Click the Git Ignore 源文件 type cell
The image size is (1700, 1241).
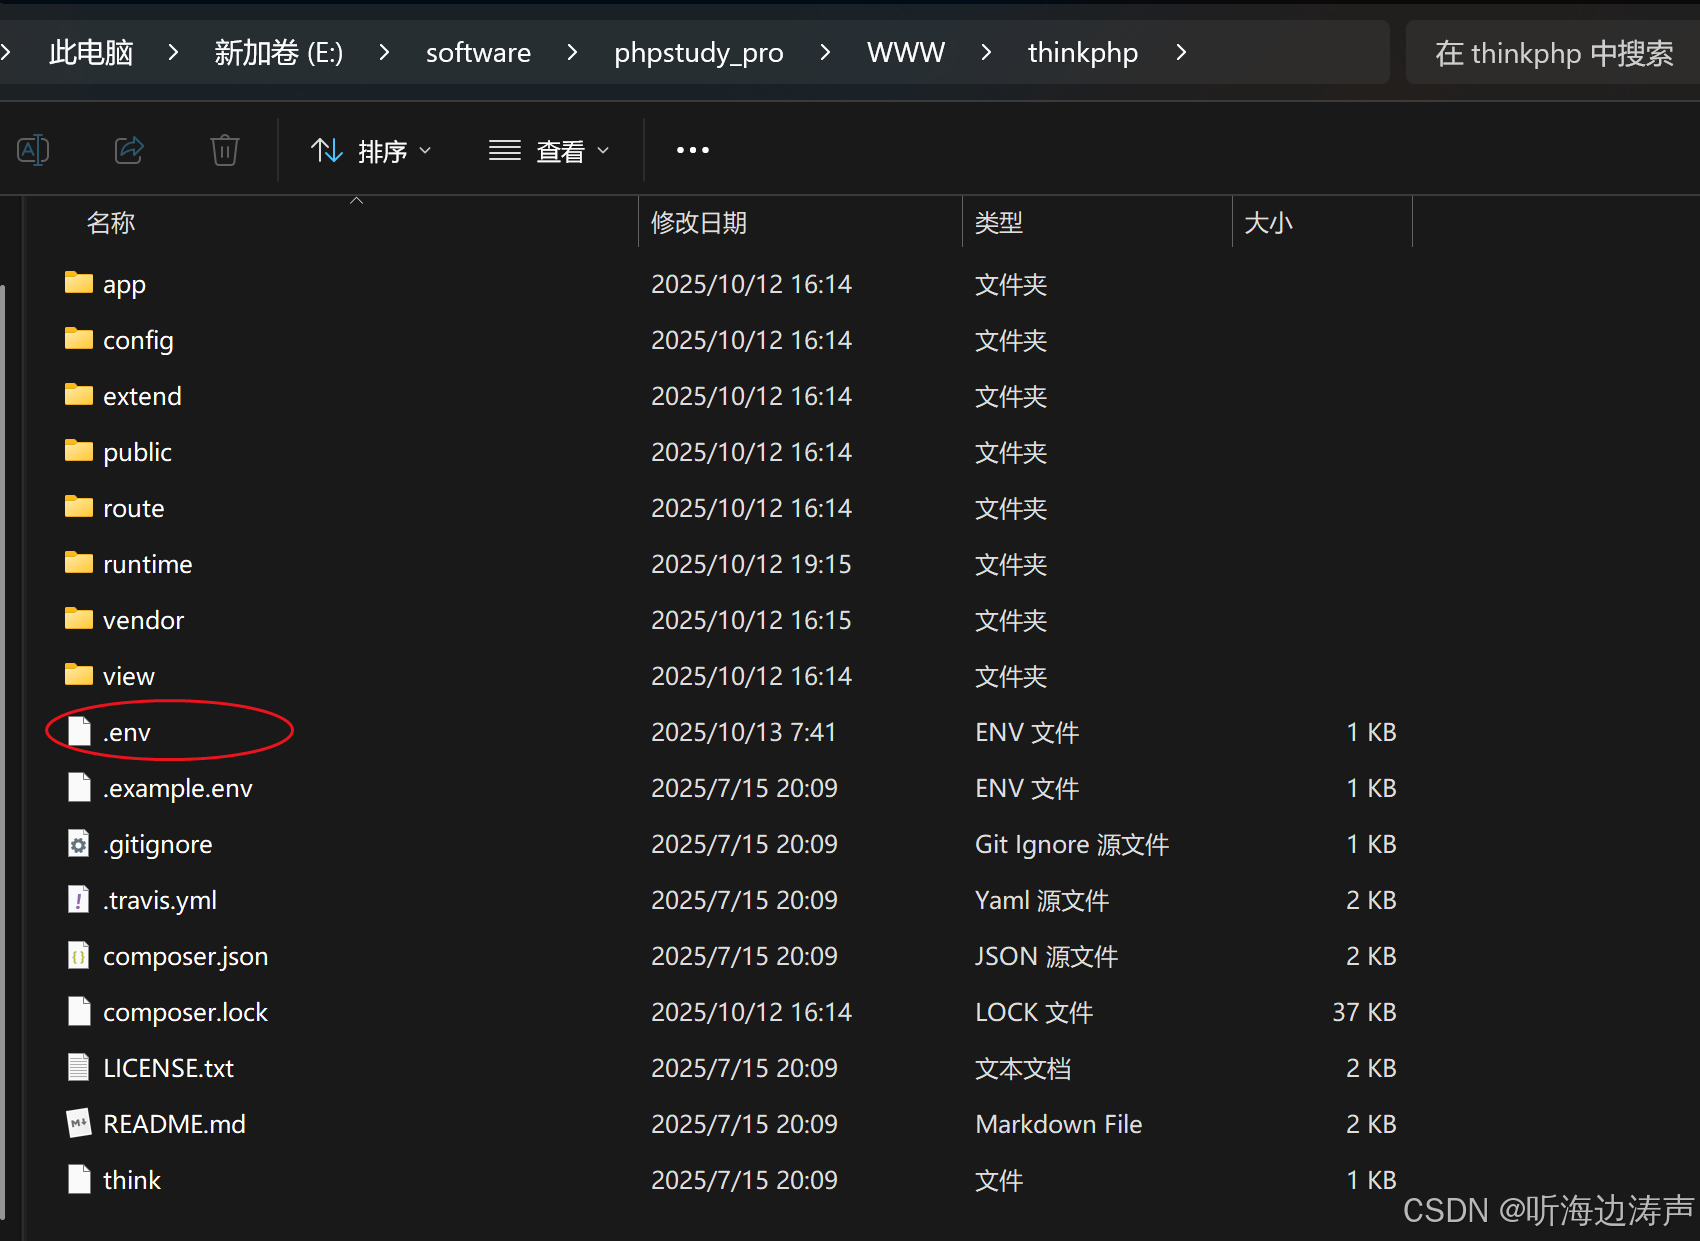(1072, 844)
